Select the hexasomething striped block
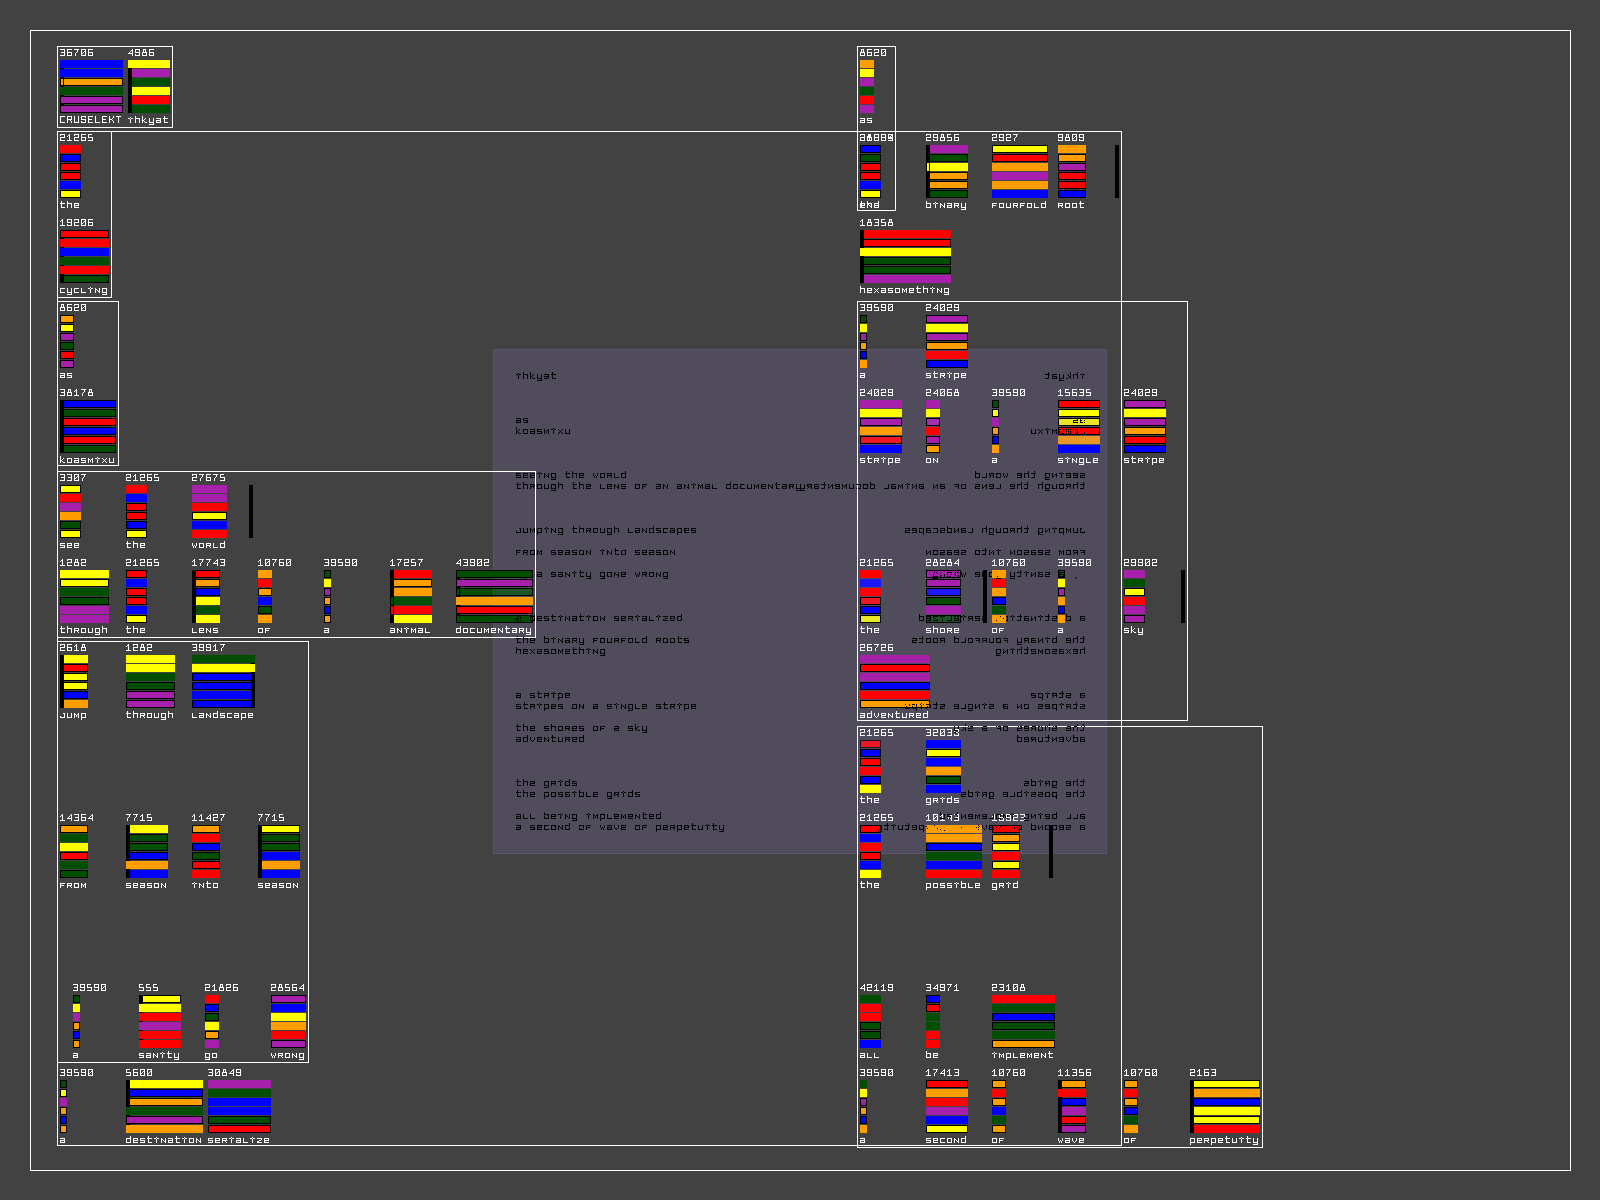The image size is (1600, 1200). (x=906, y=256)
